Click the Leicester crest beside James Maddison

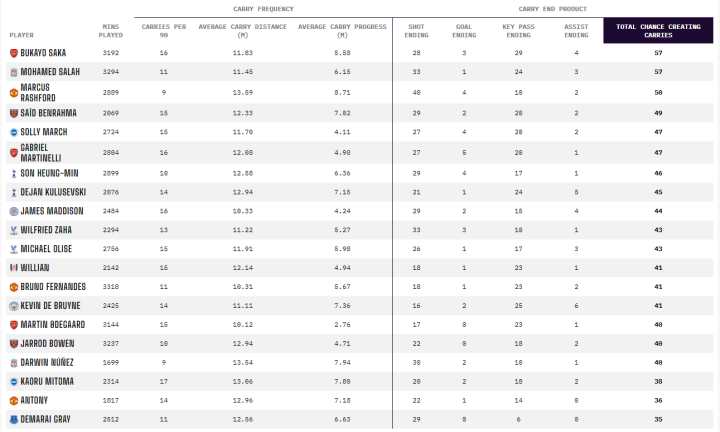(x=13, y=211)
